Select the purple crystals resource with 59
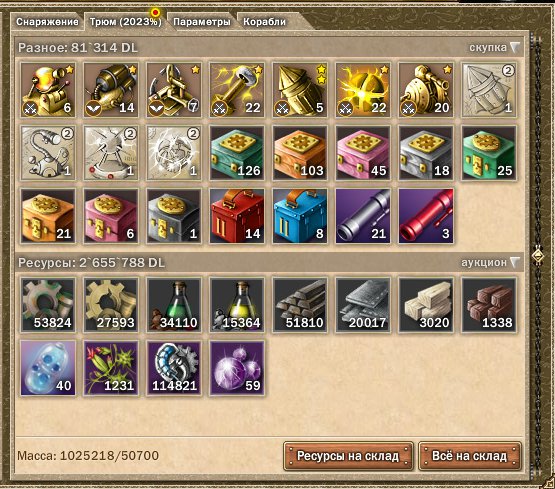 (237, 368)
